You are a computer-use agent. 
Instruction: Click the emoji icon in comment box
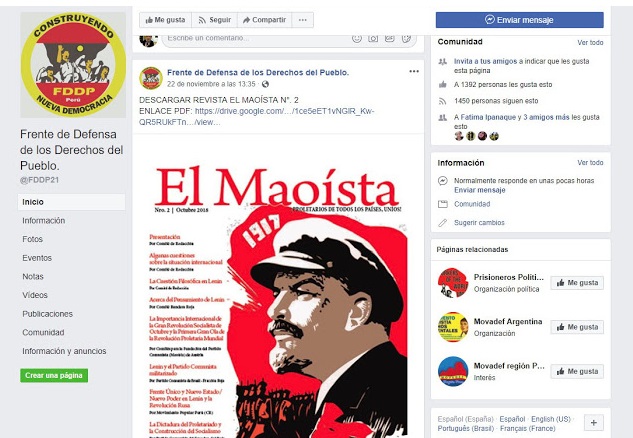(x=356, y=38)
